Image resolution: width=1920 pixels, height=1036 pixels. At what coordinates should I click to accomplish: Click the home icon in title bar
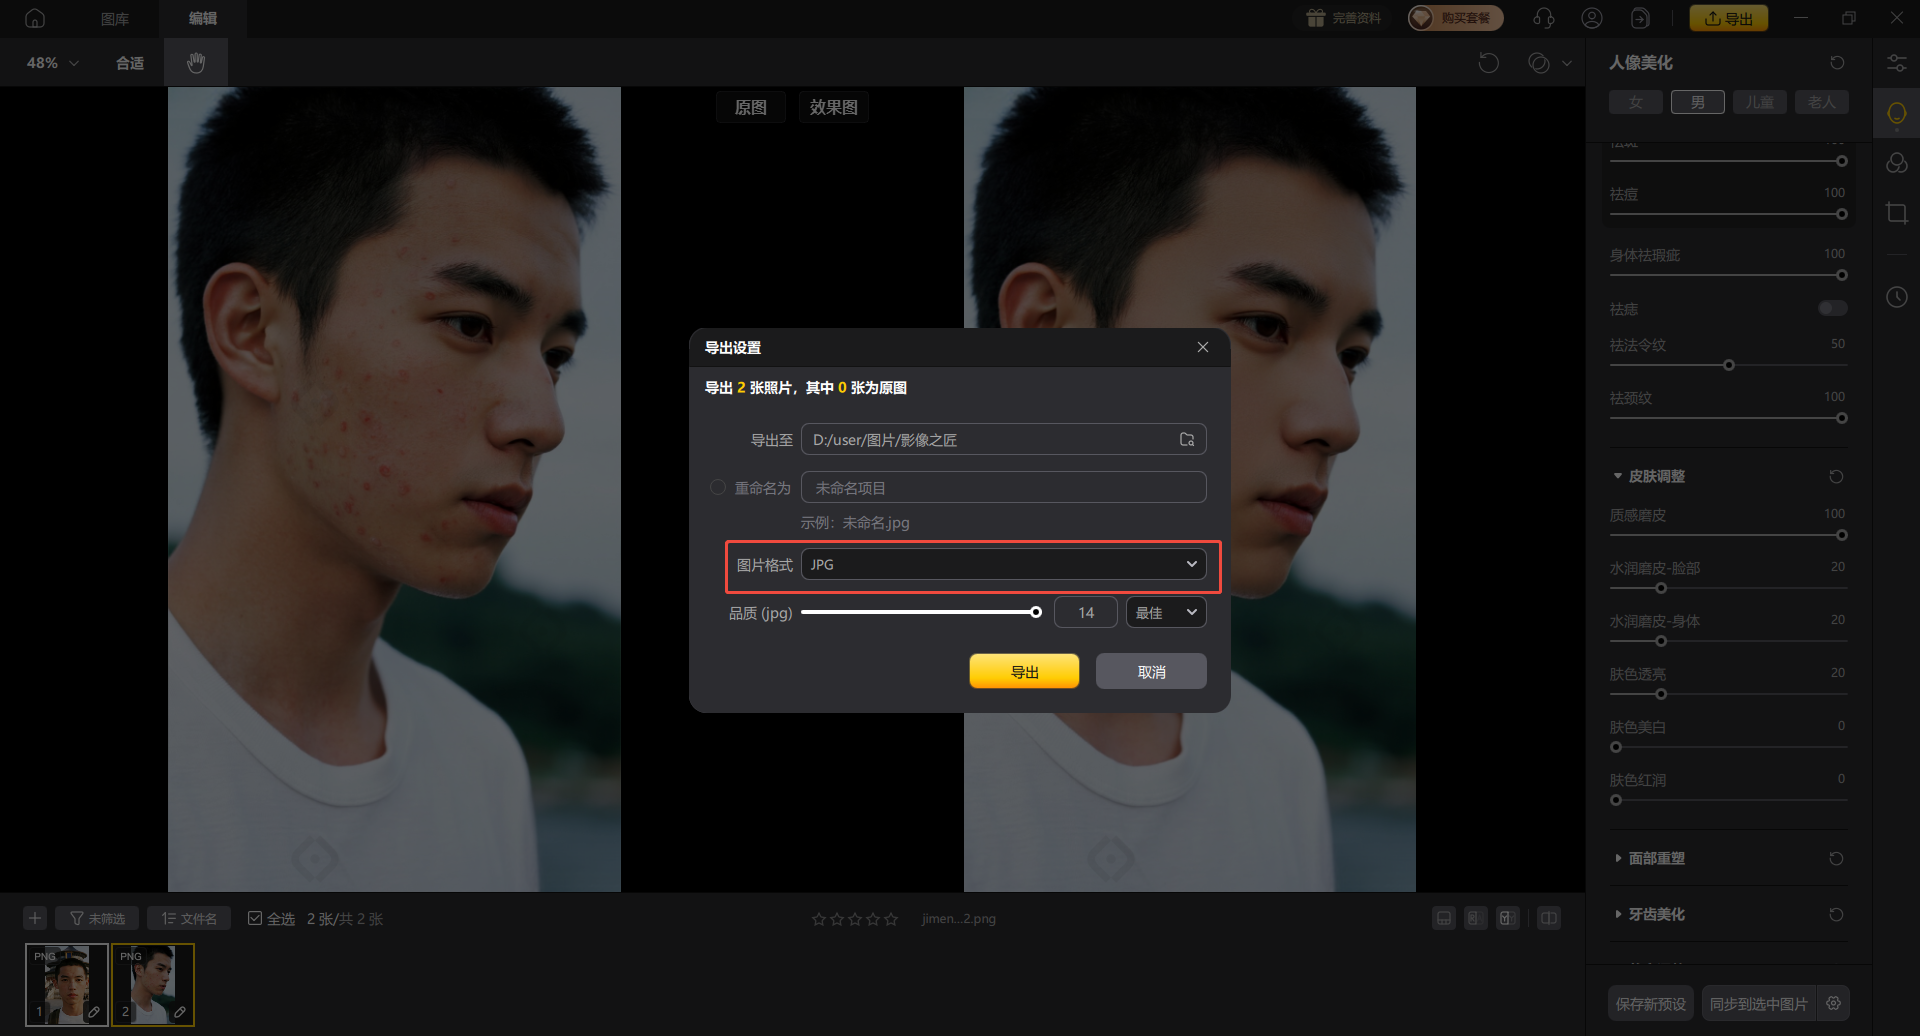click(x=35, y=18)
